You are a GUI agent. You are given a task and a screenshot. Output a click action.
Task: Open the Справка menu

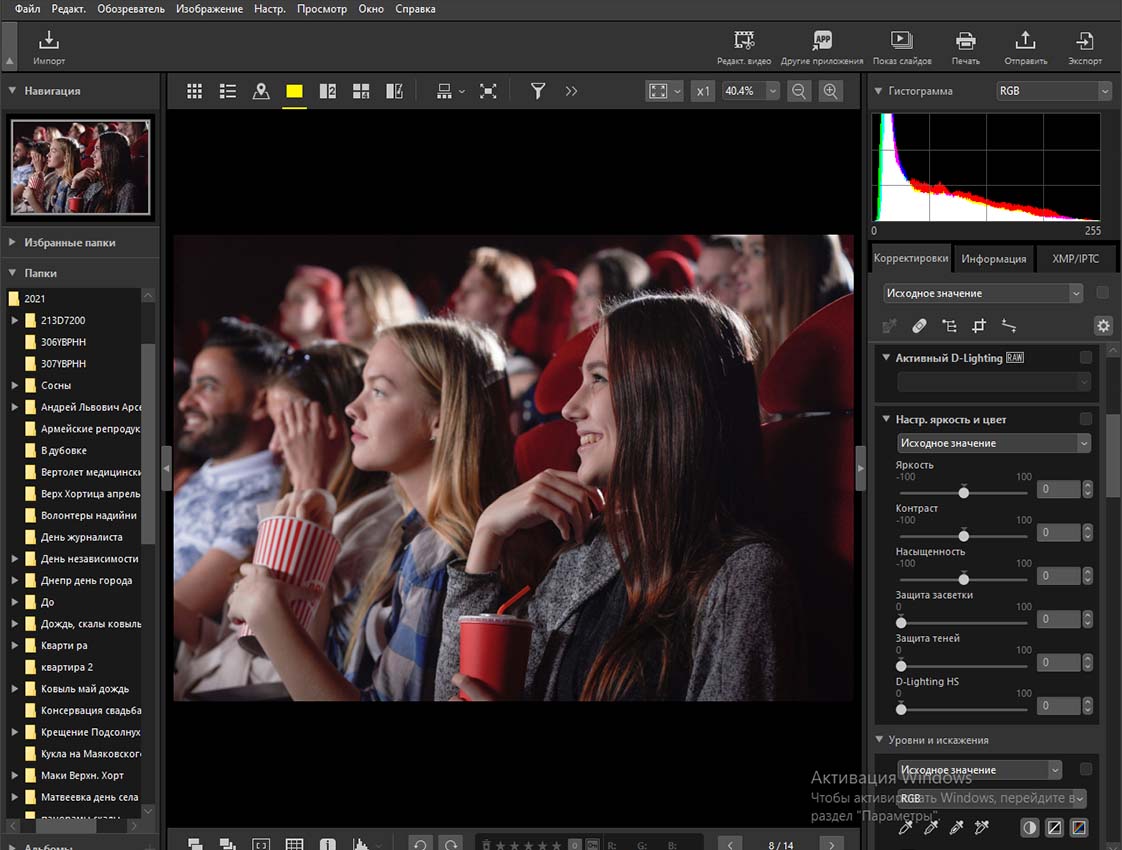coord(415,9)
